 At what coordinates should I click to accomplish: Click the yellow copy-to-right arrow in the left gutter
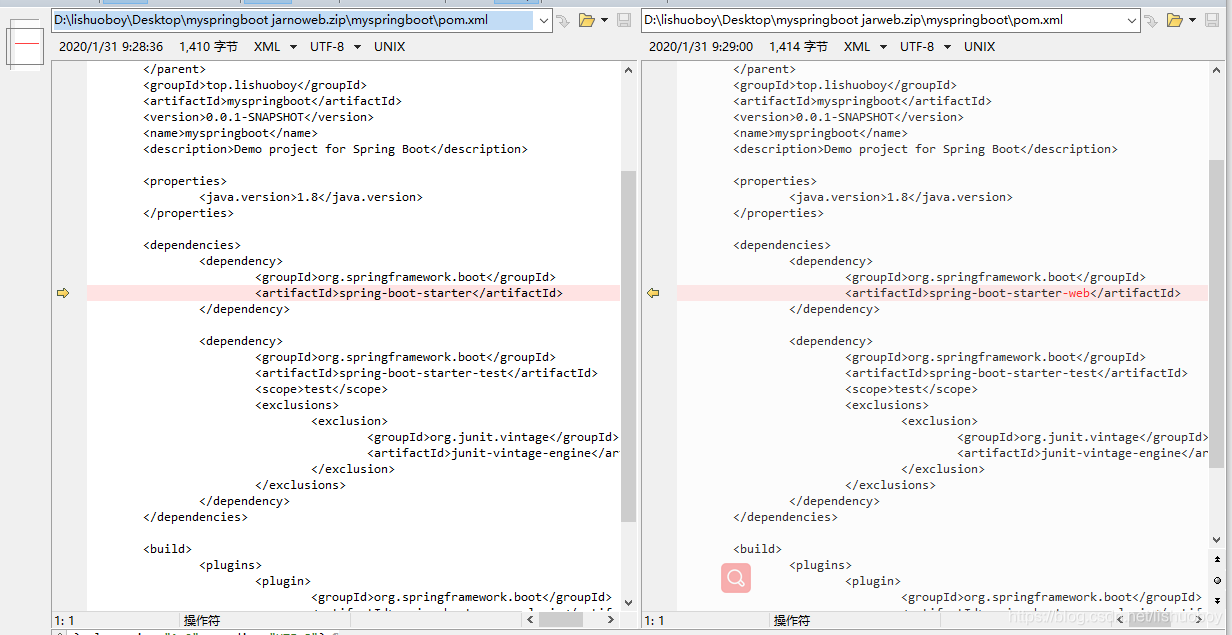63,293
